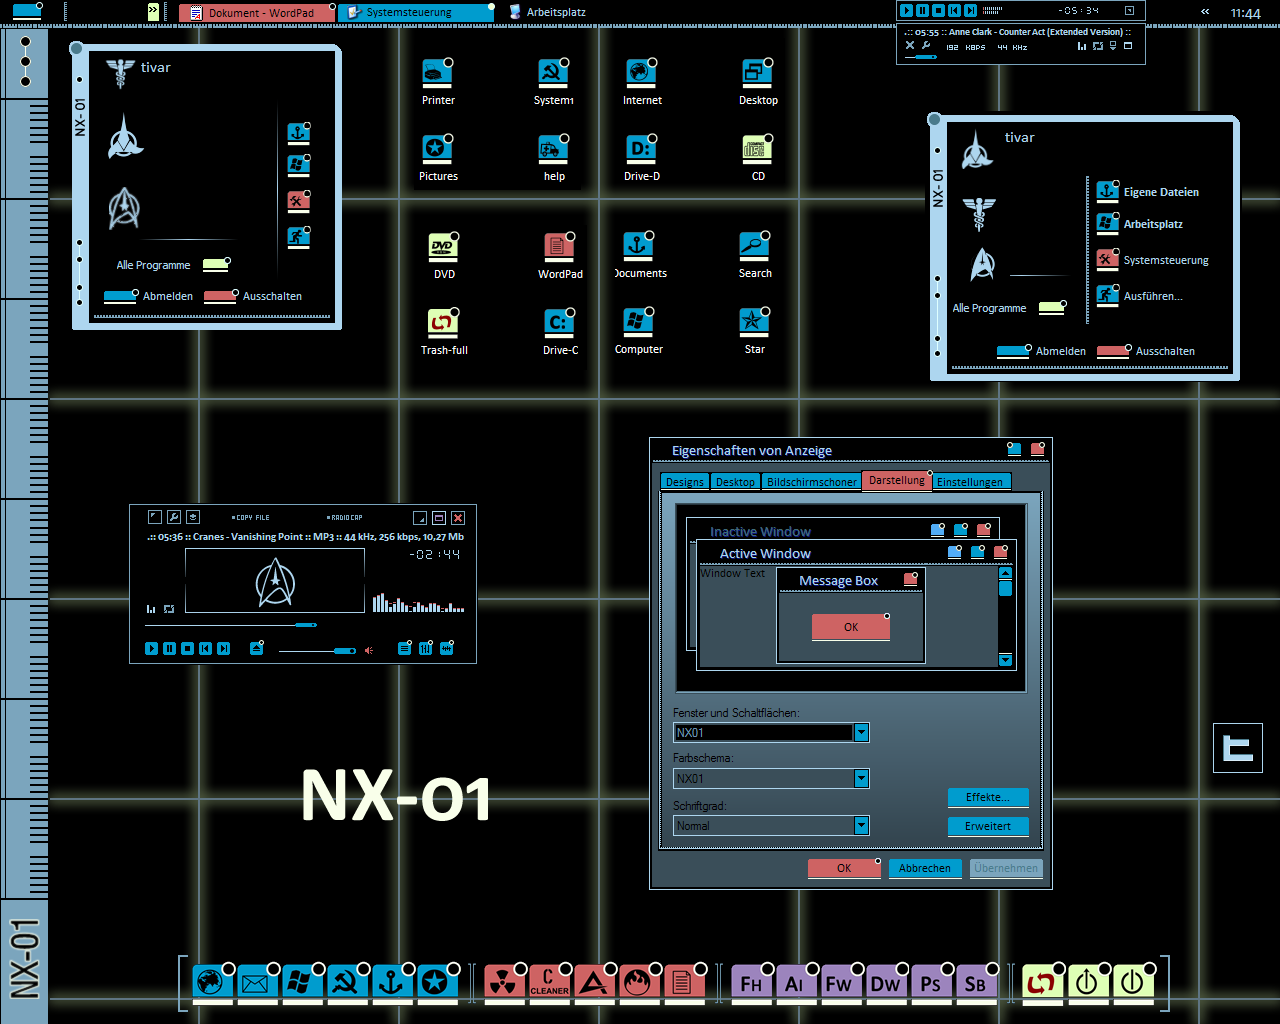Expand the quick launch chevron left of WordPad
The height and width of the screenshot is (1024, 1280).
pyautogui.click(x=153, y=12)
